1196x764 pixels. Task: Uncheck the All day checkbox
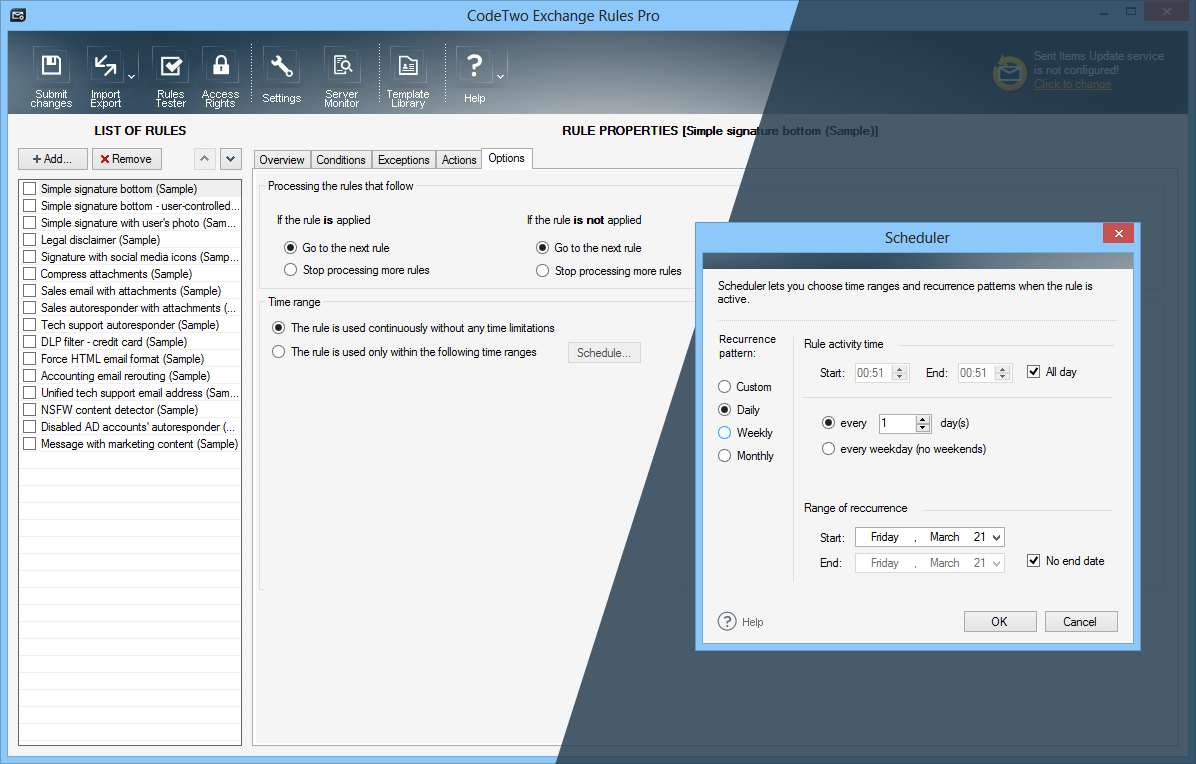click(x=1034, y=371)
